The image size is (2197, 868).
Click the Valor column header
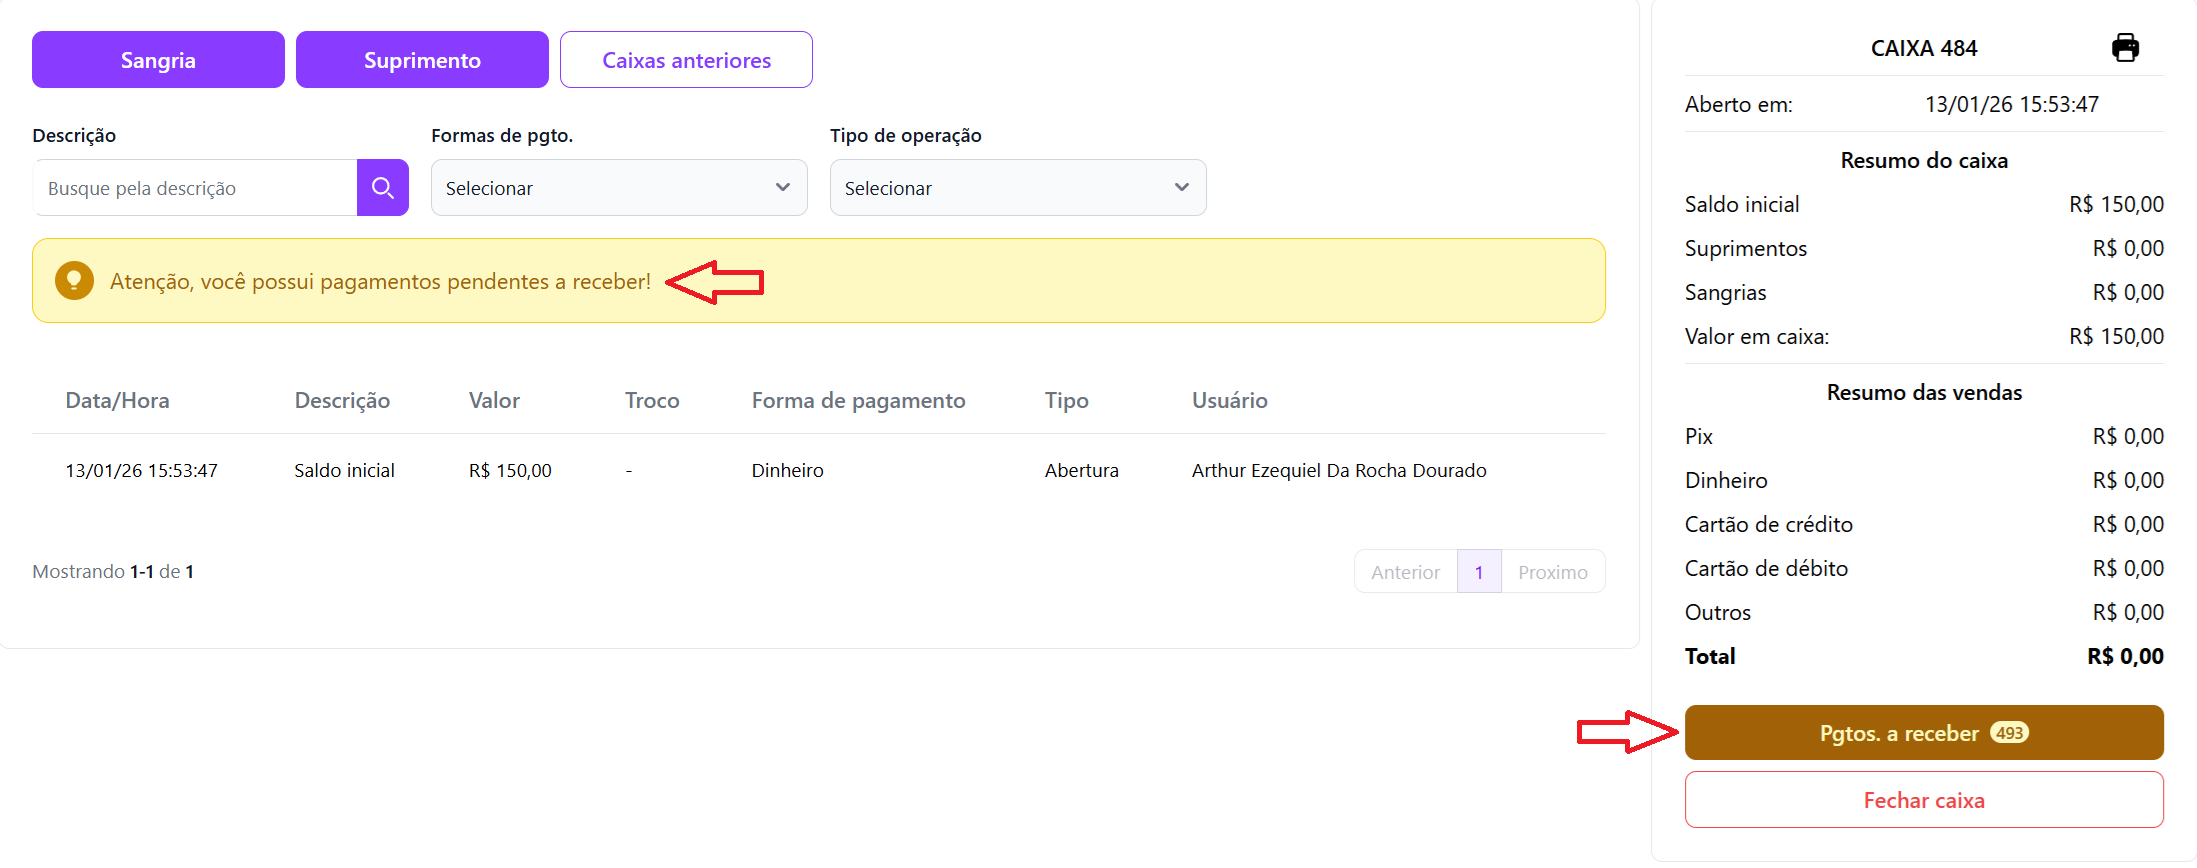point(494,401)
